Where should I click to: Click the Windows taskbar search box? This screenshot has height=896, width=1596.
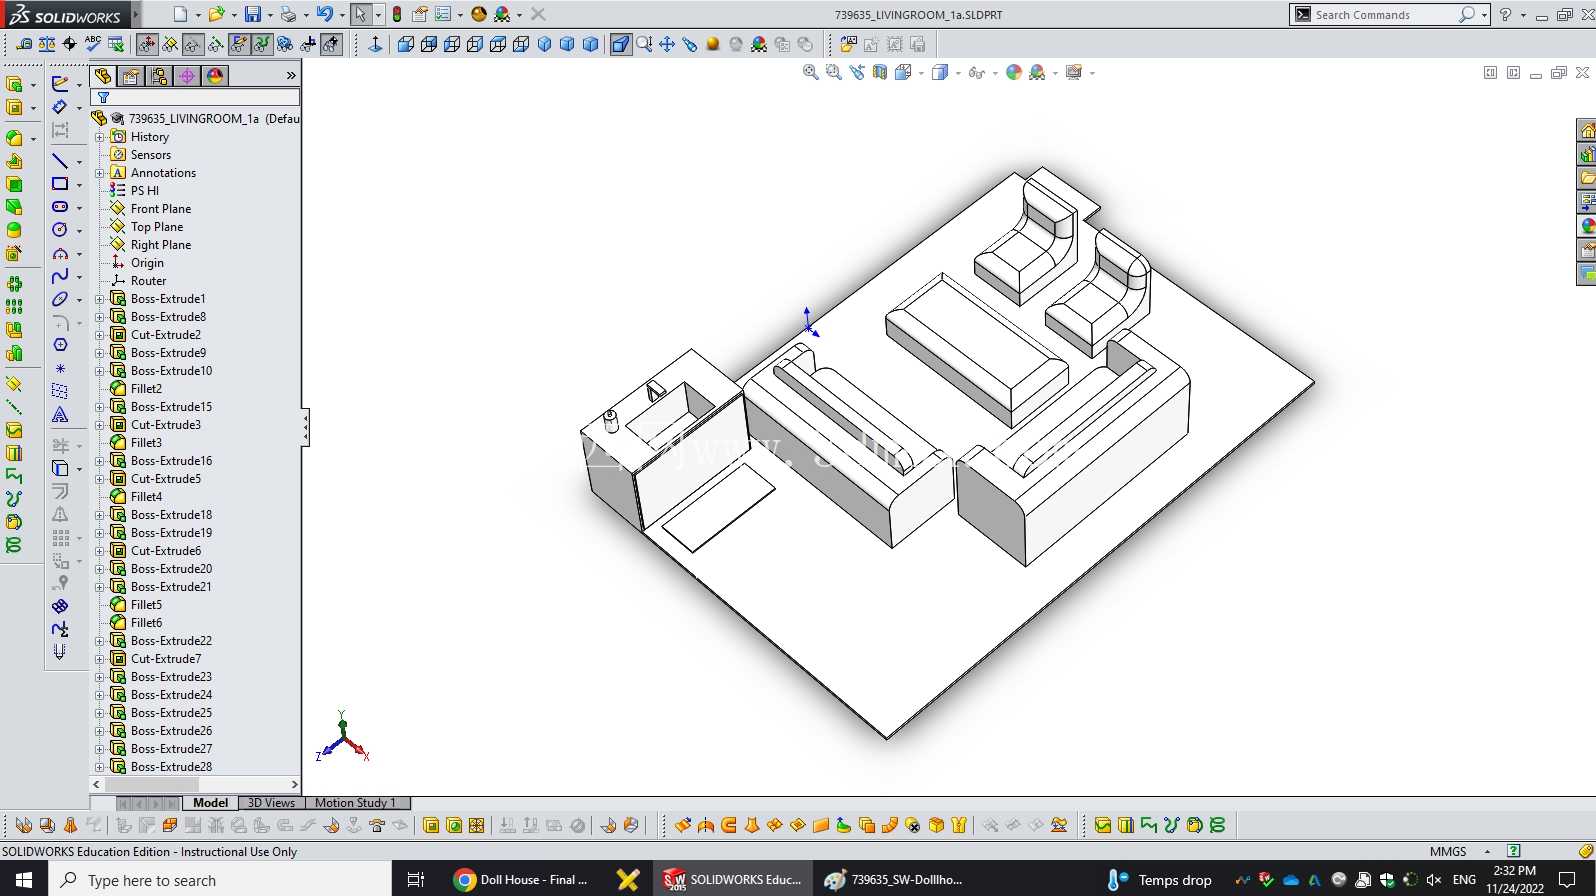click(x=220, y=880)
